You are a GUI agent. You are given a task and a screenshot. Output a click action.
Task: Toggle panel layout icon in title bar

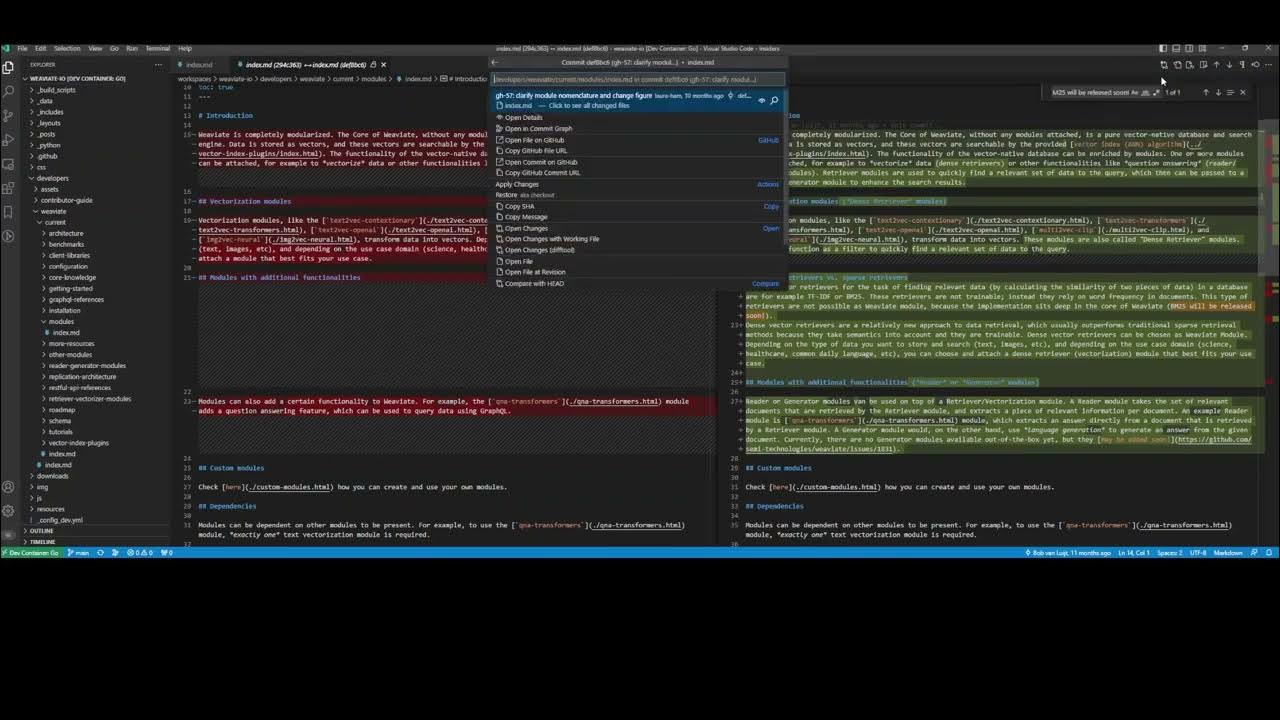pyautogui.click(x=1176, y=48)
